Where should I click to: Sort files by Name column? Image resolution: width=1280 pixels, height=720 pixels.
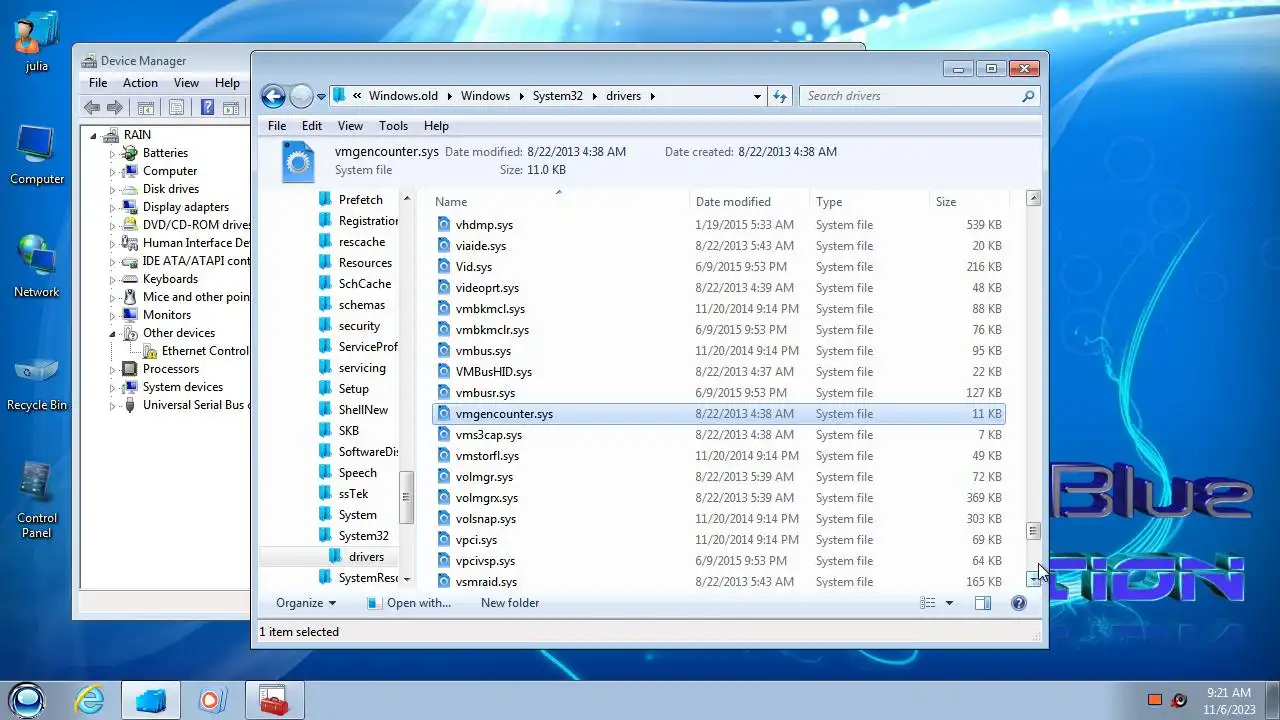coord(560,202)
